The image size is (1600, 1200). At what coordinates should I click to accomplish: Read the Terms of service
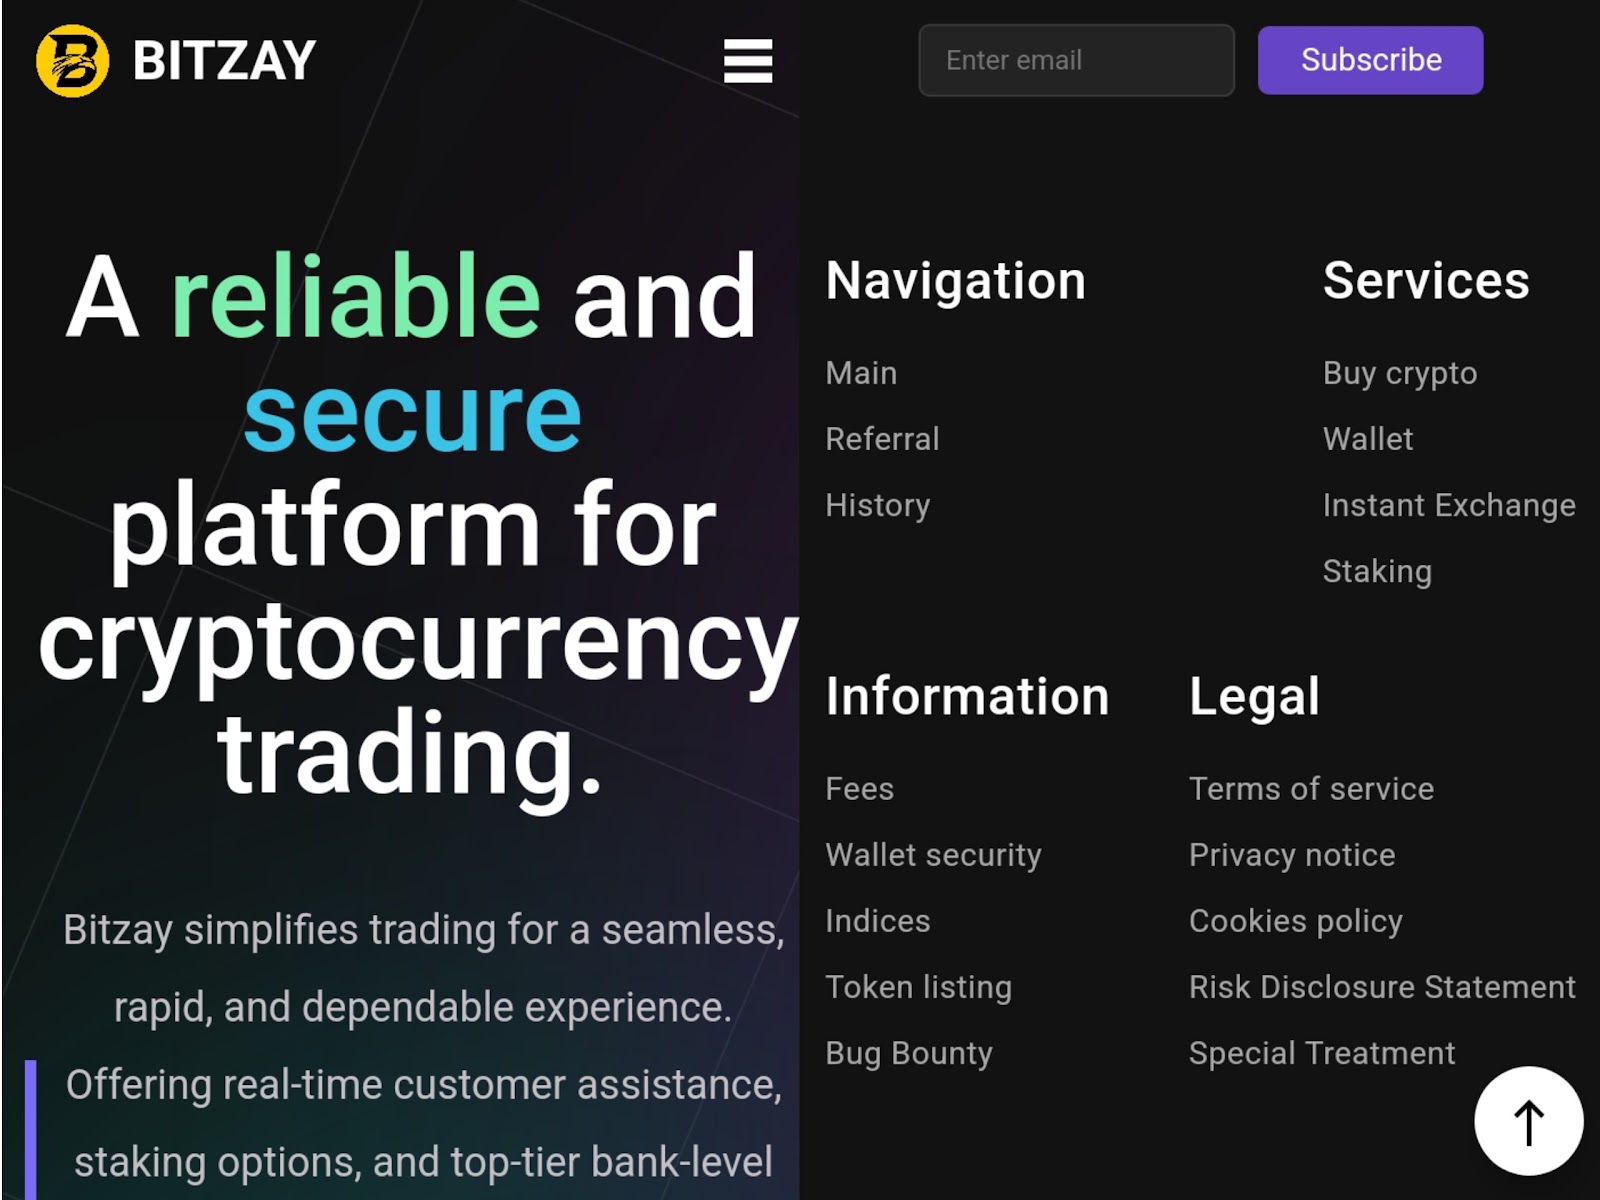click(1311, 789)
